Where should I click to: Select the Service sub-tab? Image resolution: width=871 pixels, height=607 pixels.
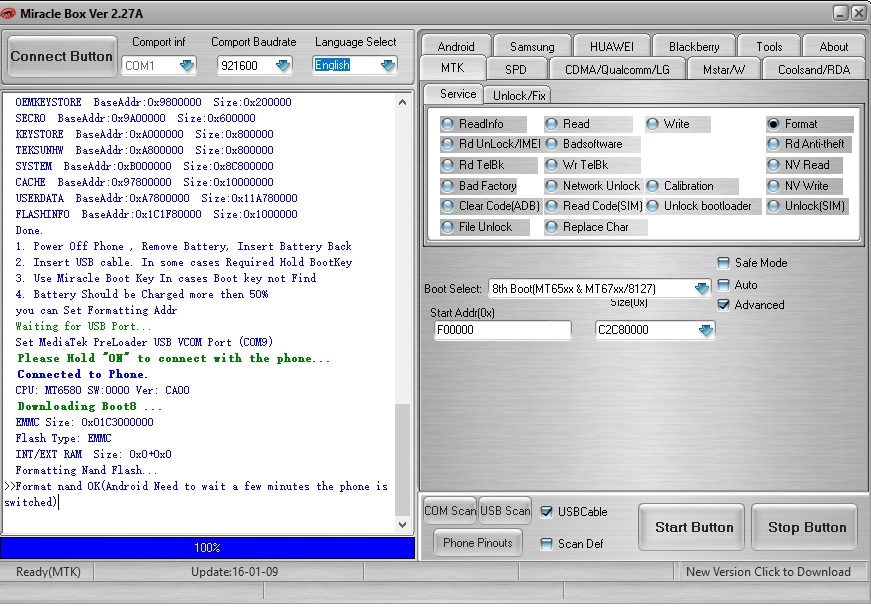458,94
